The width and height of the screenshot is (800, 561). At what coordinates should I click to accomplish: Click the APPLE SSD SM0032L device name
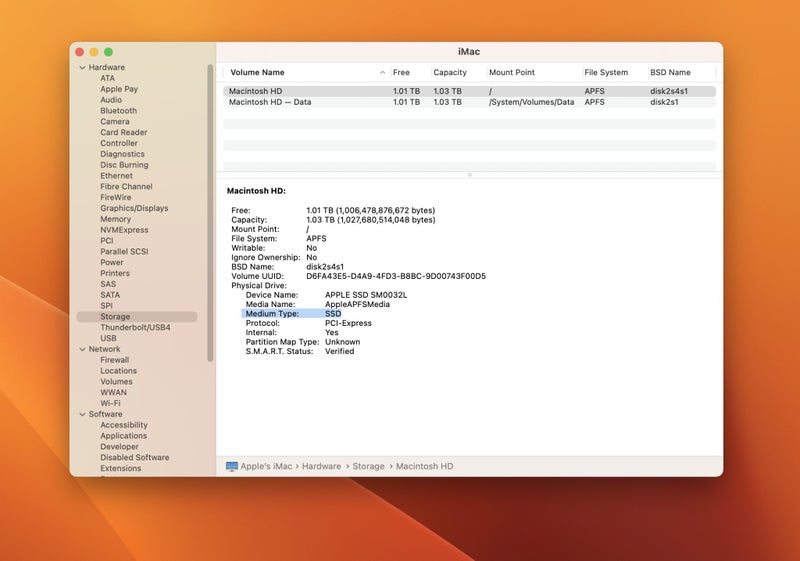tap(366, 295)
